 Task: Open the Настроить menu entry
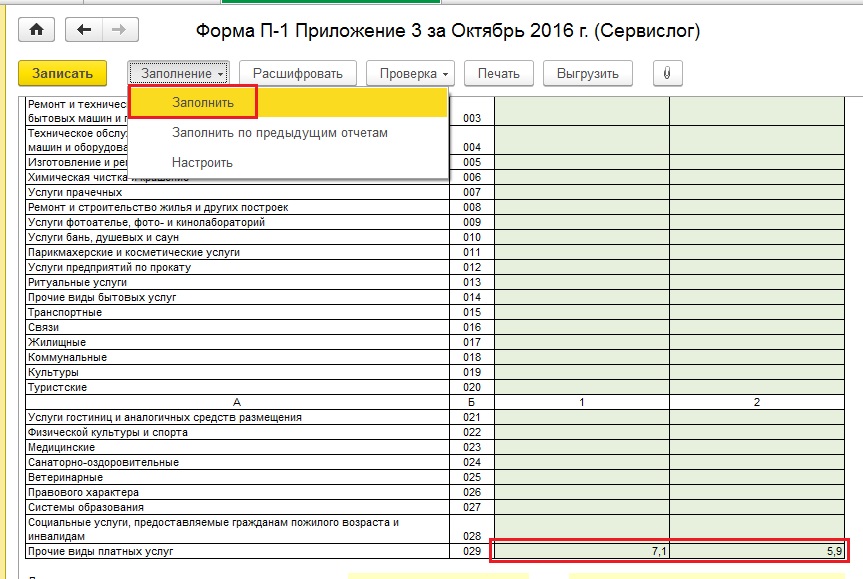pos(288,162)
